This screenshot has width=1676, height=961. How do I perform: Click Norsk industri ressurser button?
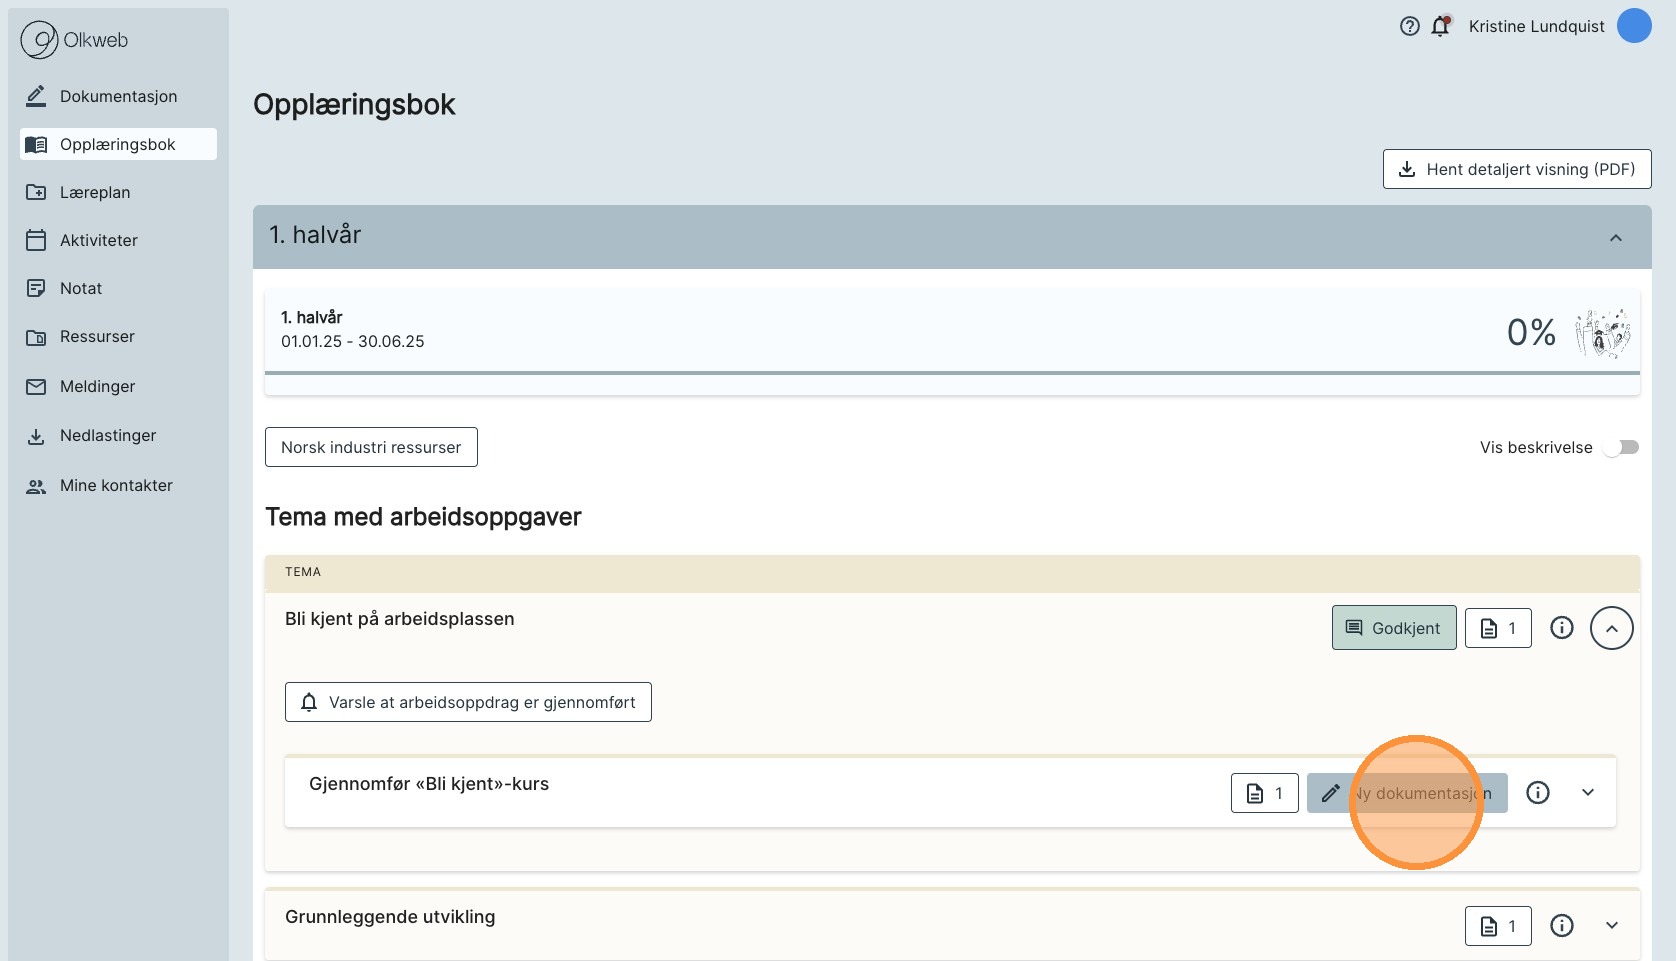[x=371, y=447]
